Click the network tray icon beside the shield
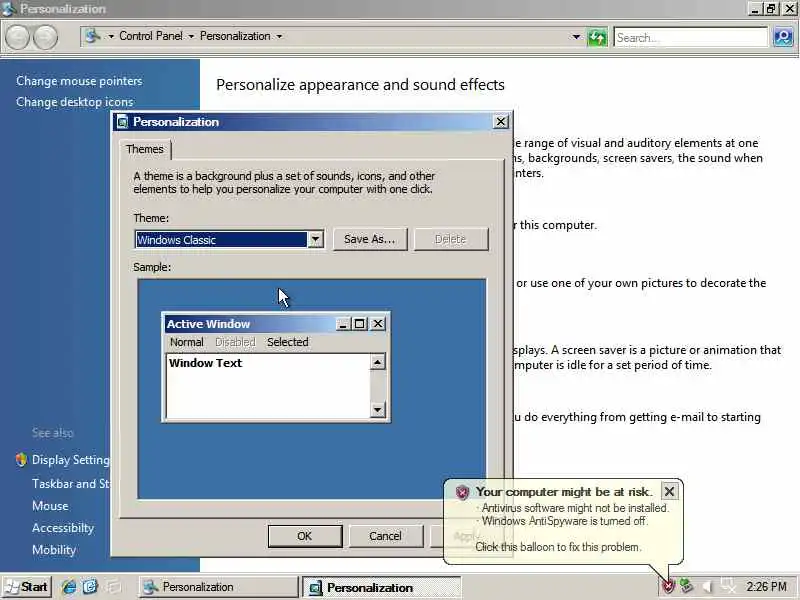Viewport: 800px width, 600px height. coord(687,587)
